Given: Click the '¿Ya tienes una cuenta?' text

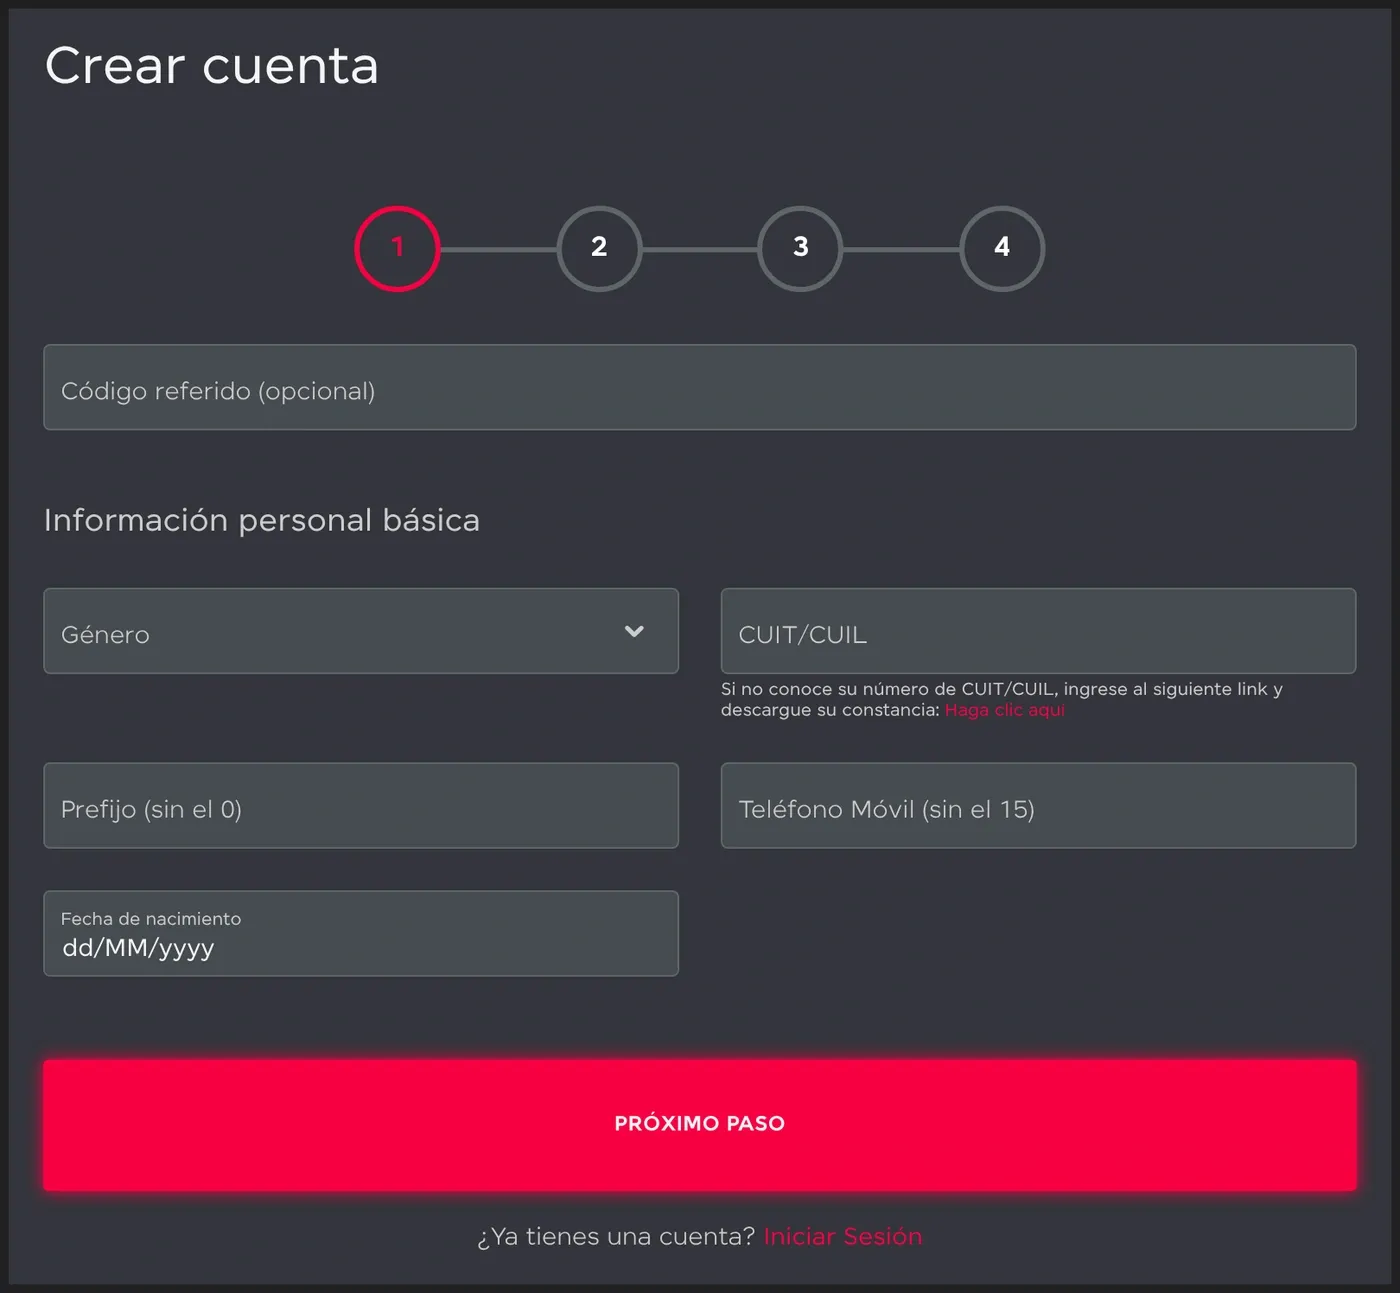Looking at the screenshot, I should tap(616, 1237).
